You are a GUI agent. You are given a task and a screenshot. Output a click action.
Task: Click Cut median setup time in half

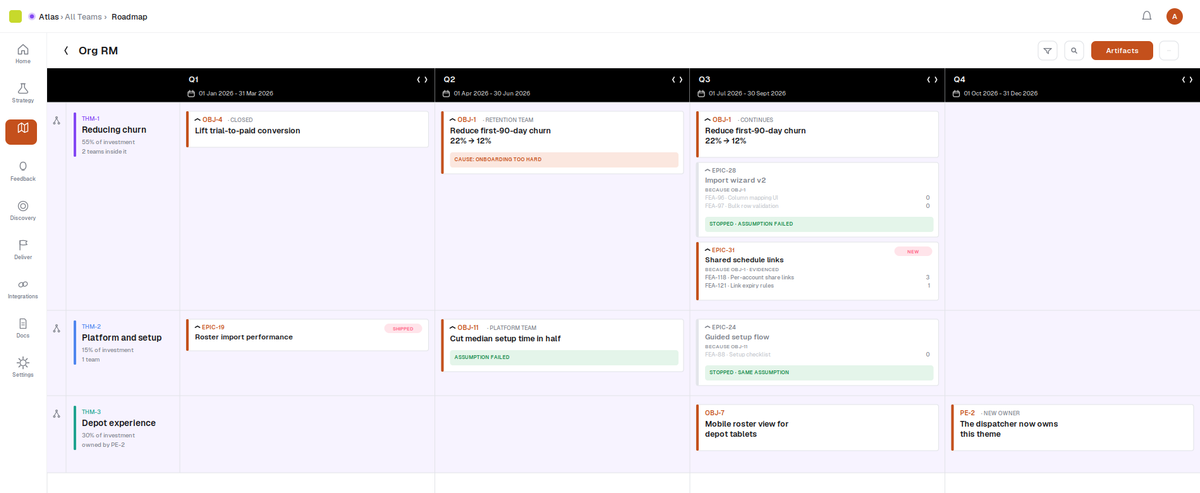point(505,338)
